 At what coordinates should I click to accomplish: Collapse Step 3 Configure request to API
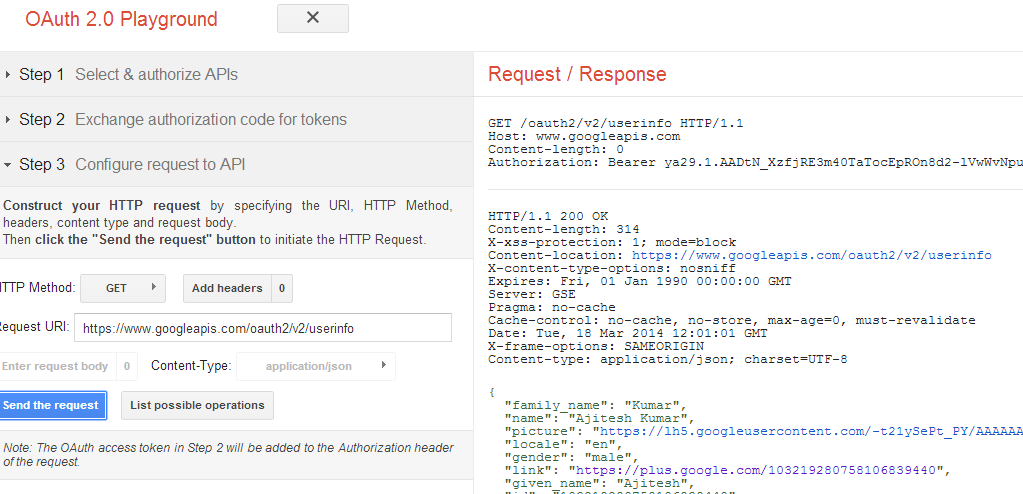pos(236,164)
